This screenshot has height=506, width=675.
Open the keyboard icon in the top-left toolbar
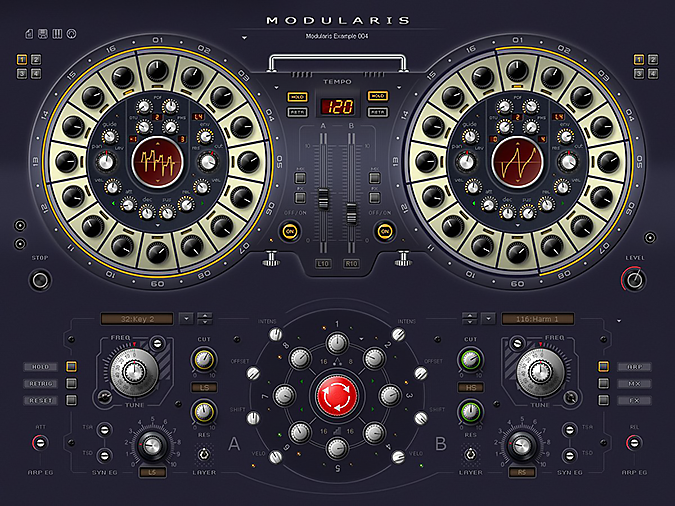[x=57, y=34]
